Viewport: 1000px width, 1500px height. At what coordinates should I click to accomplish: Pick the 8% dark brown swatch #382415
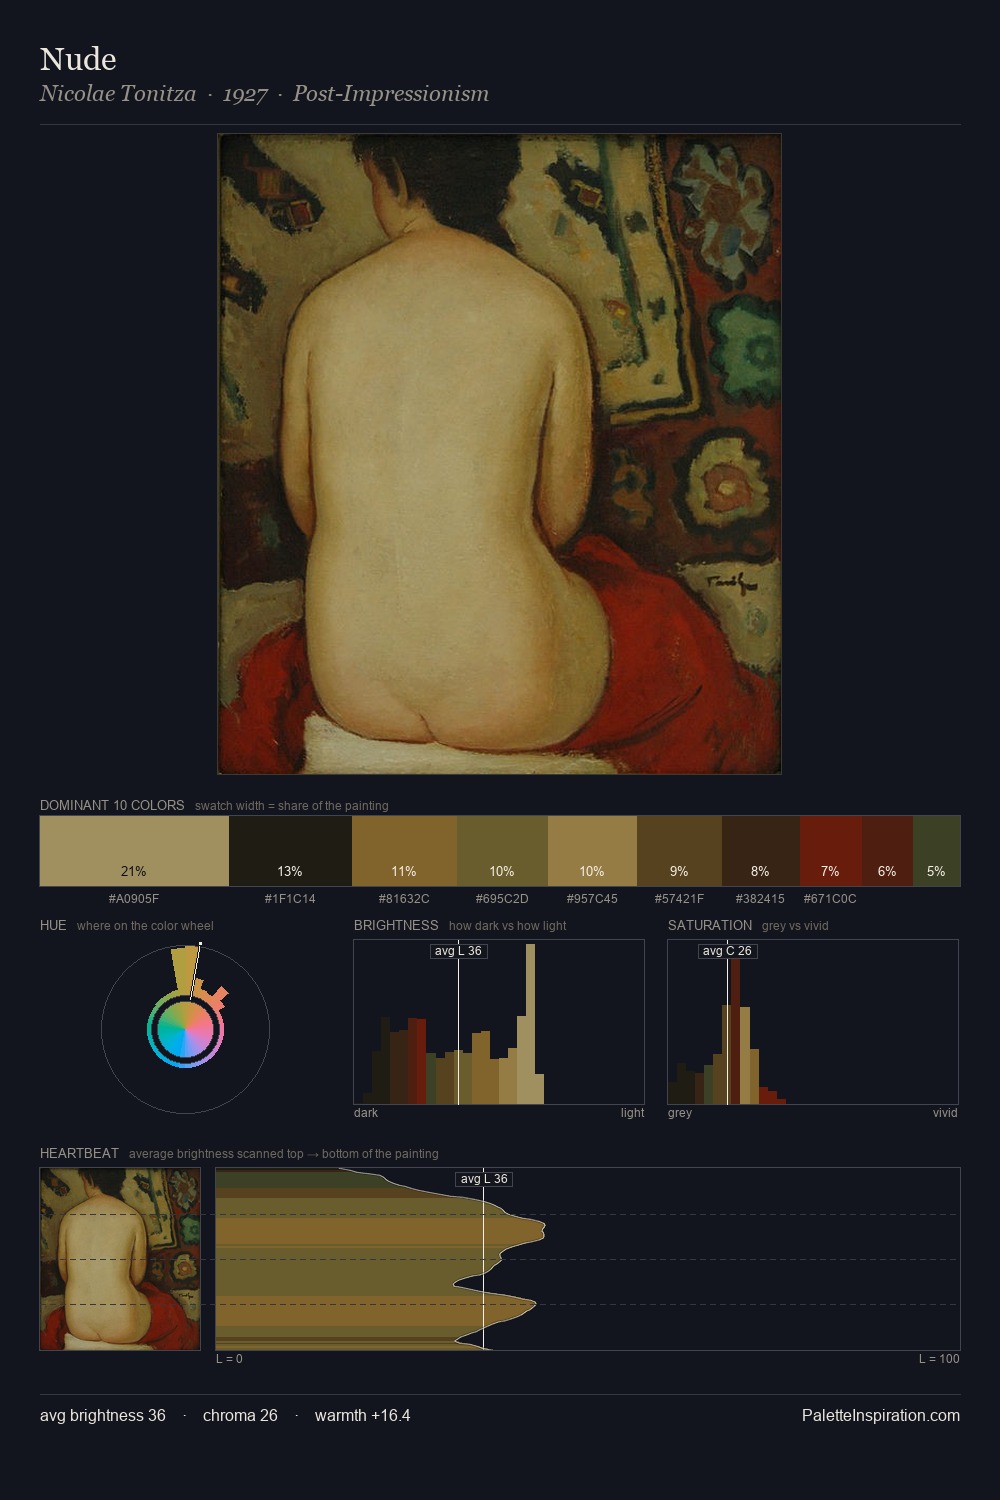click(x=761, y=851)
